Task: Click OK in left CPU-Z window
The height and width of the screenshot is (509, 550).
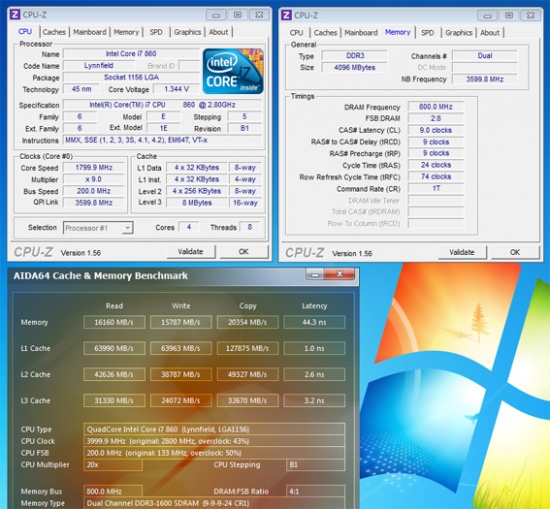Action: pyautogui.click(x=243, y=252)
